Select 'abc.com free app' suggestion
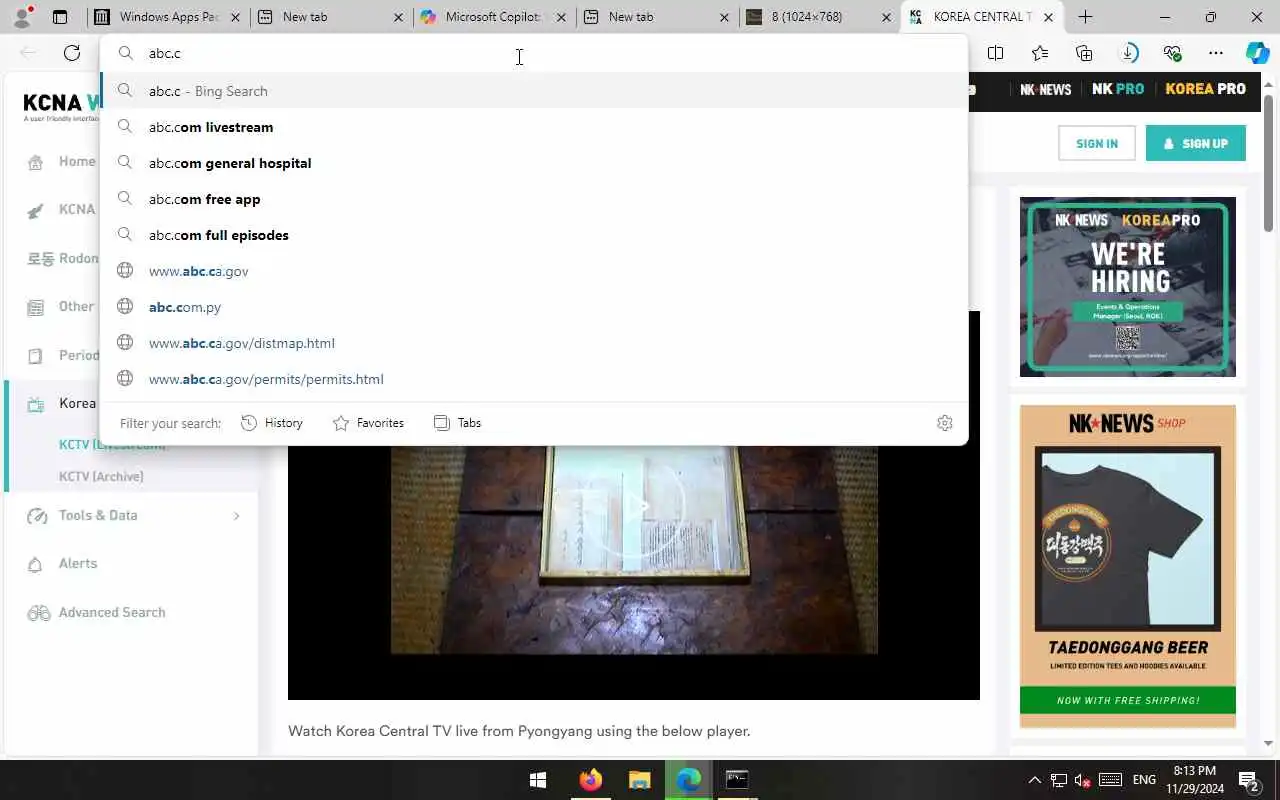Image resolution: width=1280 pixels, height=800 pixels. point(534,199)
